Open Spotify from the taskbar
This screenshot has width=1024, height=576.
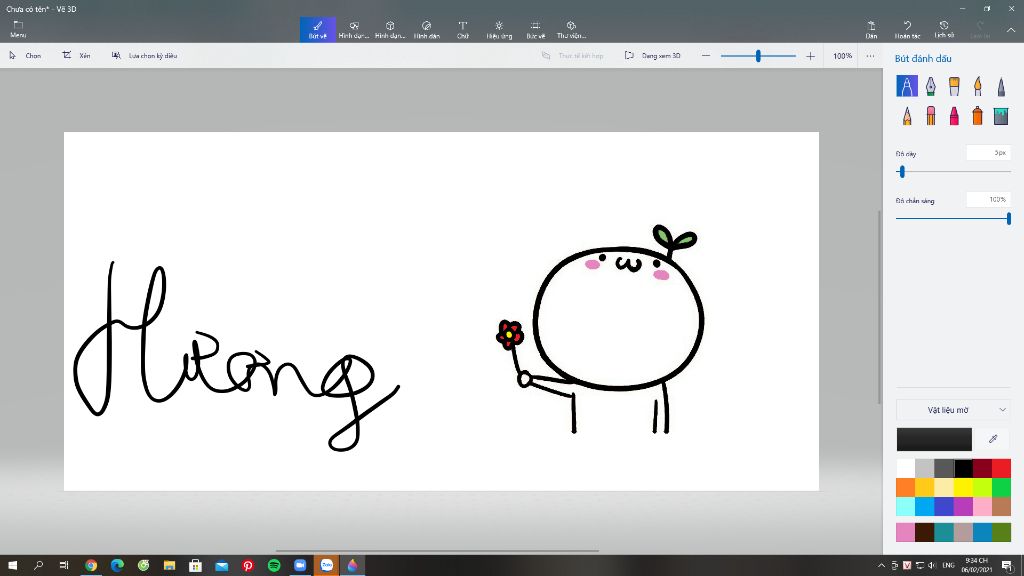point(274,566)
